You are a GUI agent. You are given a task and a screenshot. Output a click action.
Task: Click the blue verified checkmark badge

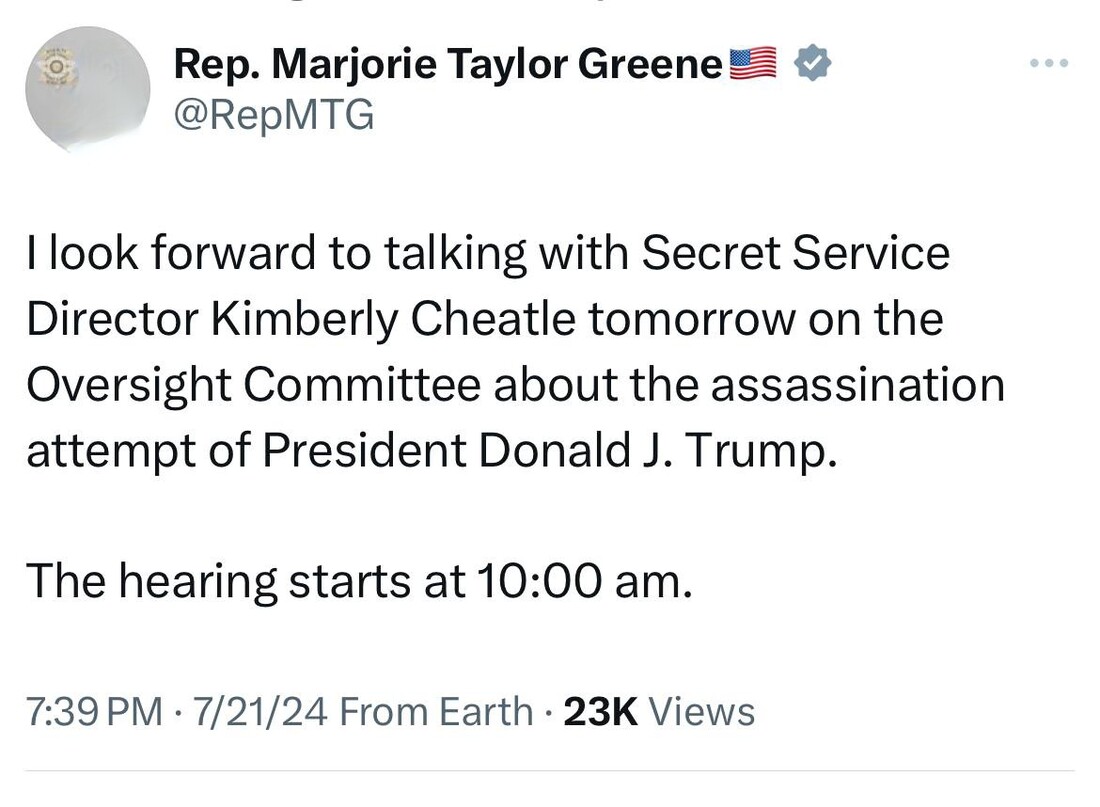pos(812,65)
